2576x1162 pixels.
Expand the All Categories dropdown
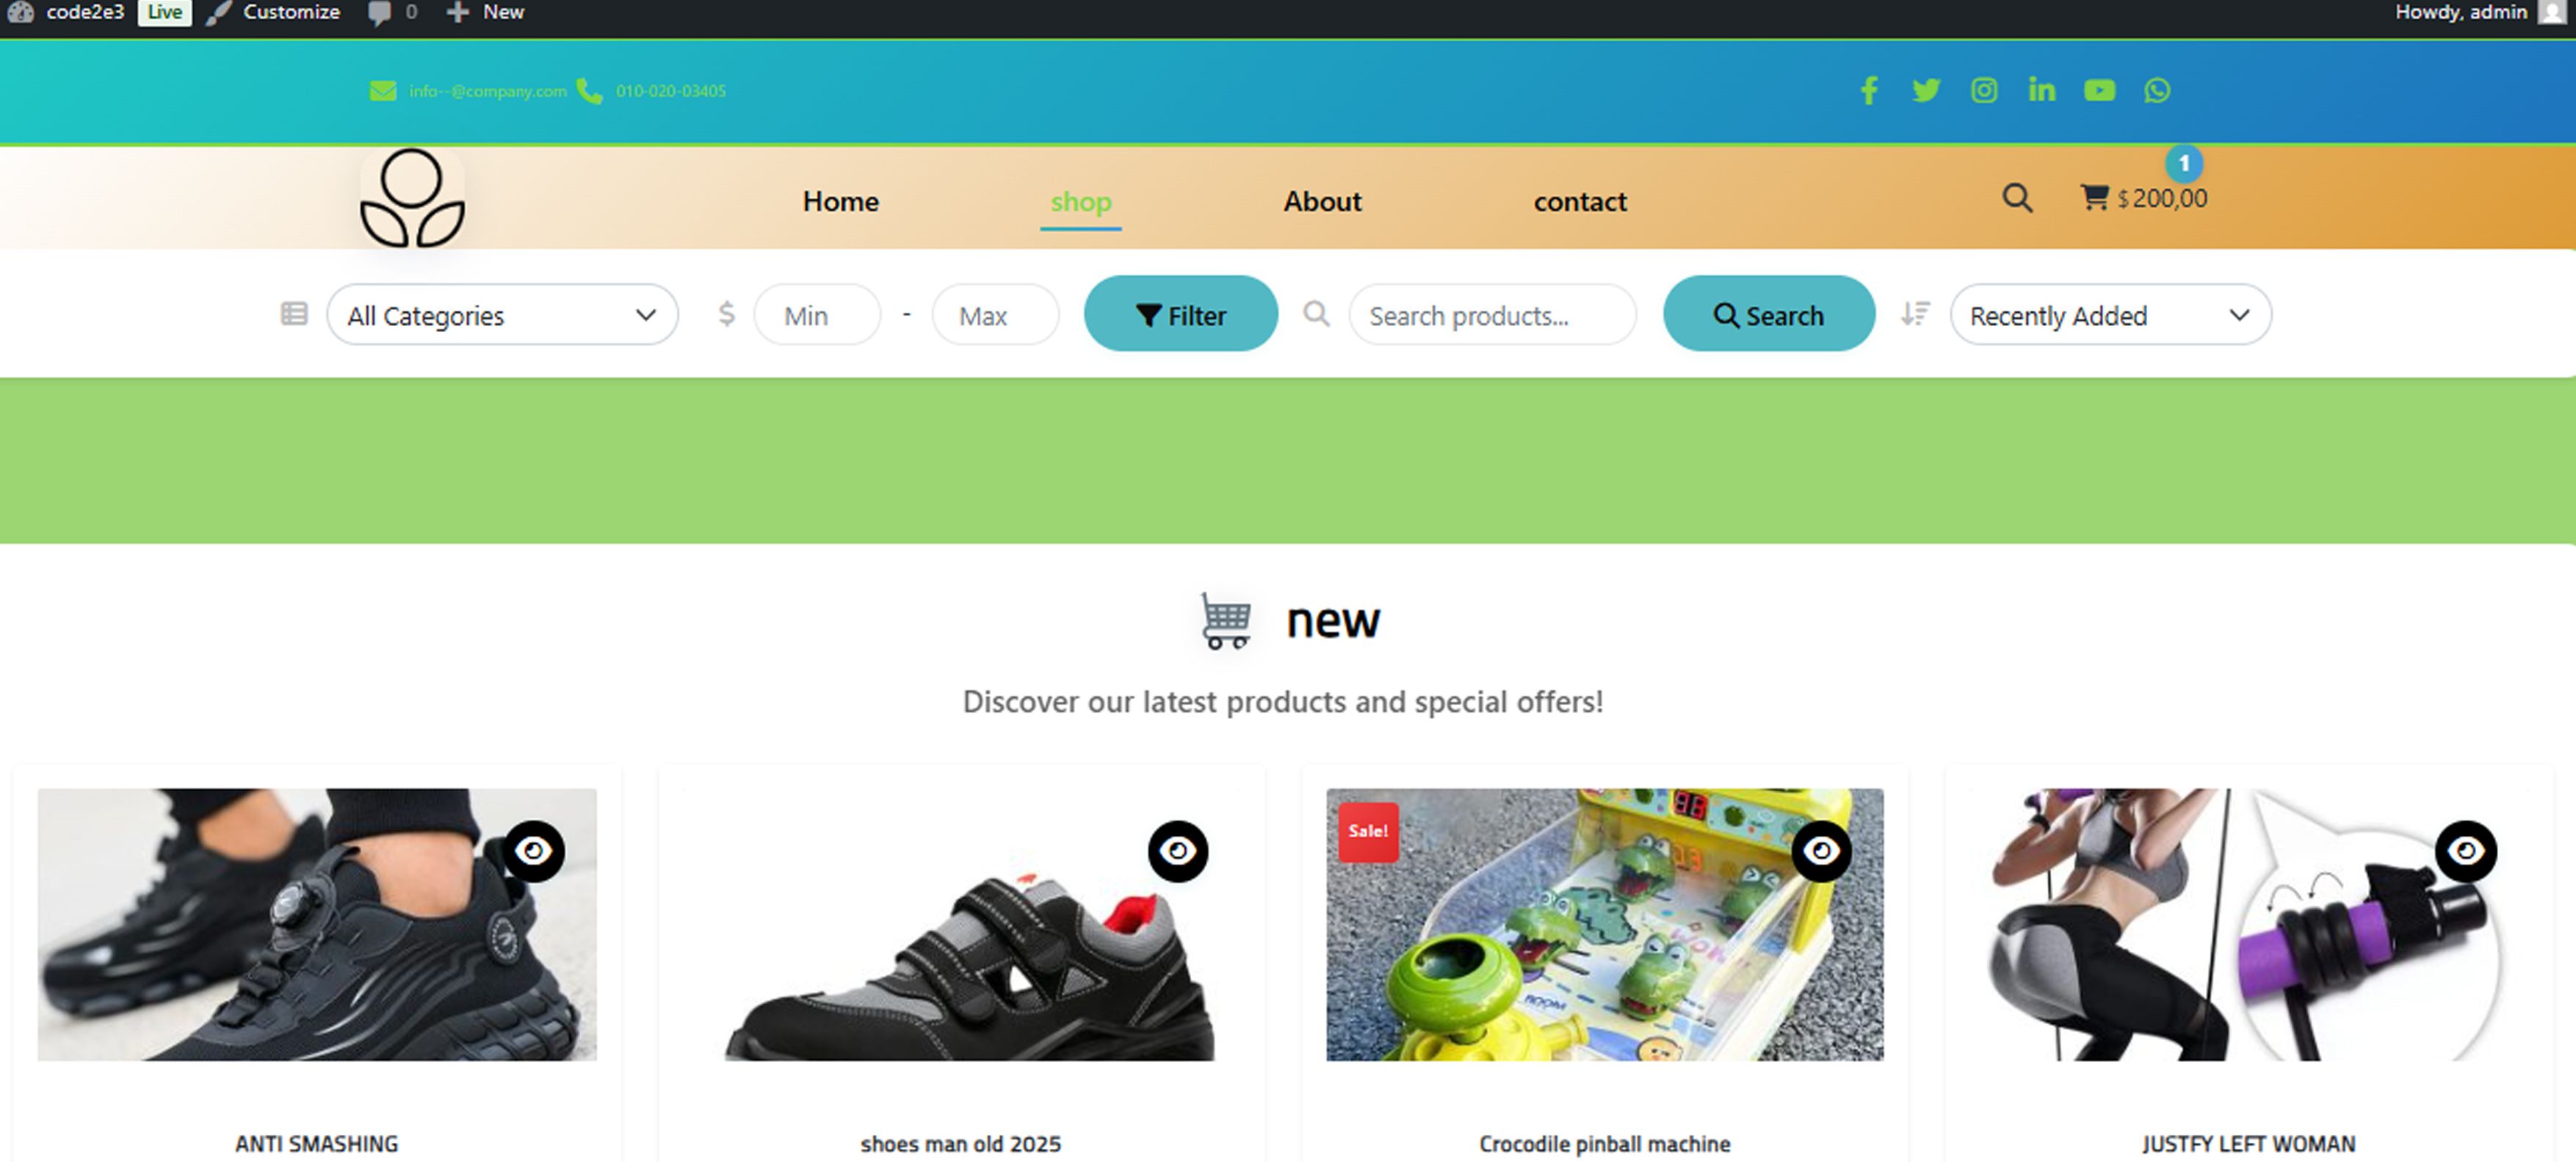point(502,315)
